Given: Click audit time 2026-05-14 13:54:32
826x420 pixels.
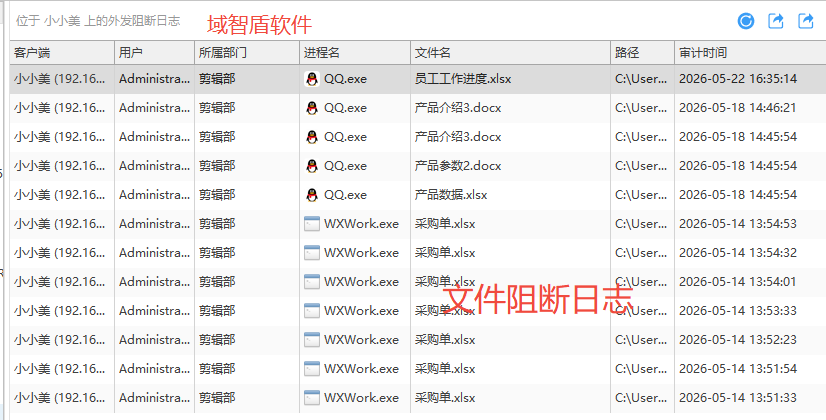Looking at the screenshot, I should point(738,253).
